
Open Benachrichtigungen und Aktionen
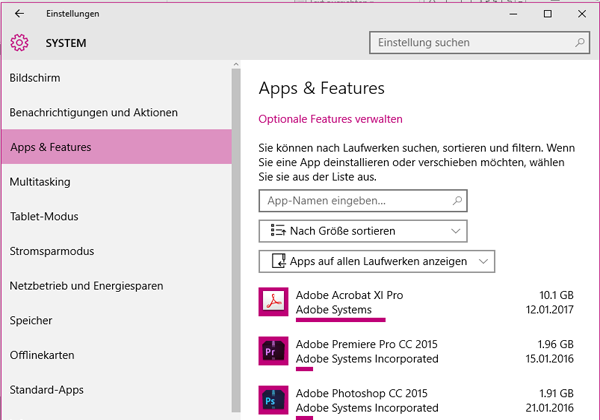pos(117,112)
